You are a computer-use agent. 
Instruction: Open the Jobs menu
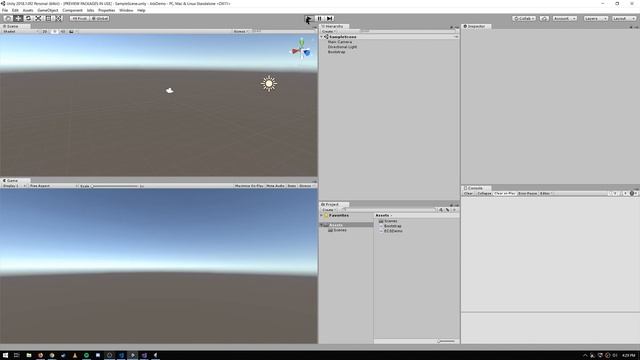(x=90, y=10)
